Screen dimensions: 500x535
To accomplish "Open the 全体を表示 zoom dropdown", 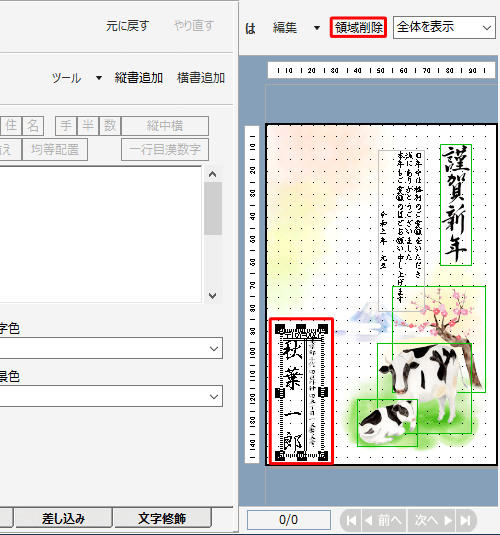I will click(444, 27).
